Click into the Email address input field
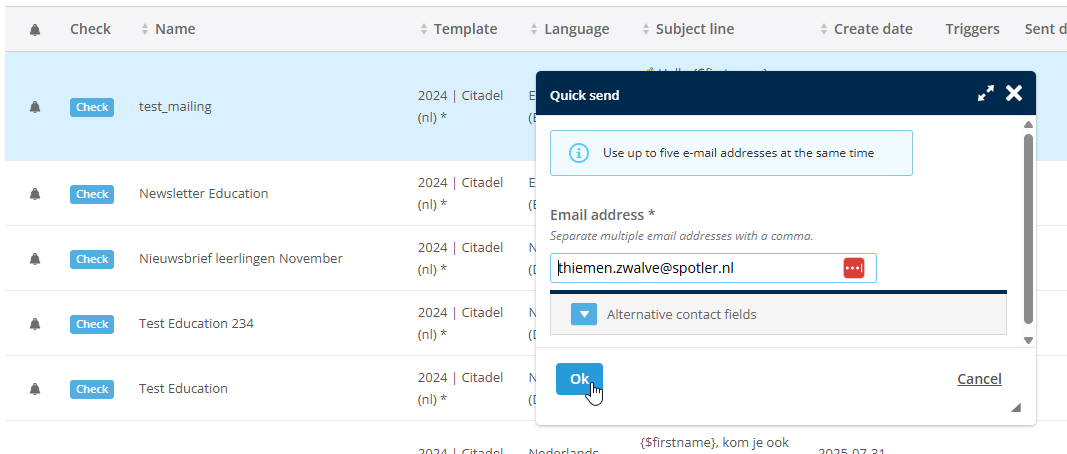Screen dimensions: 1067x454 [x=695, y=268]
